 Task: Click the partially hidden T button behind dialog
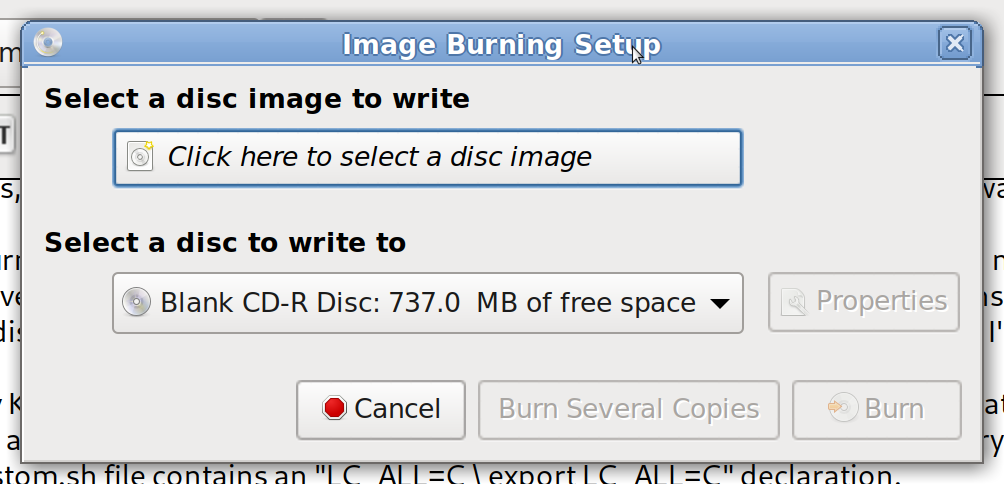tap(5, 133)
